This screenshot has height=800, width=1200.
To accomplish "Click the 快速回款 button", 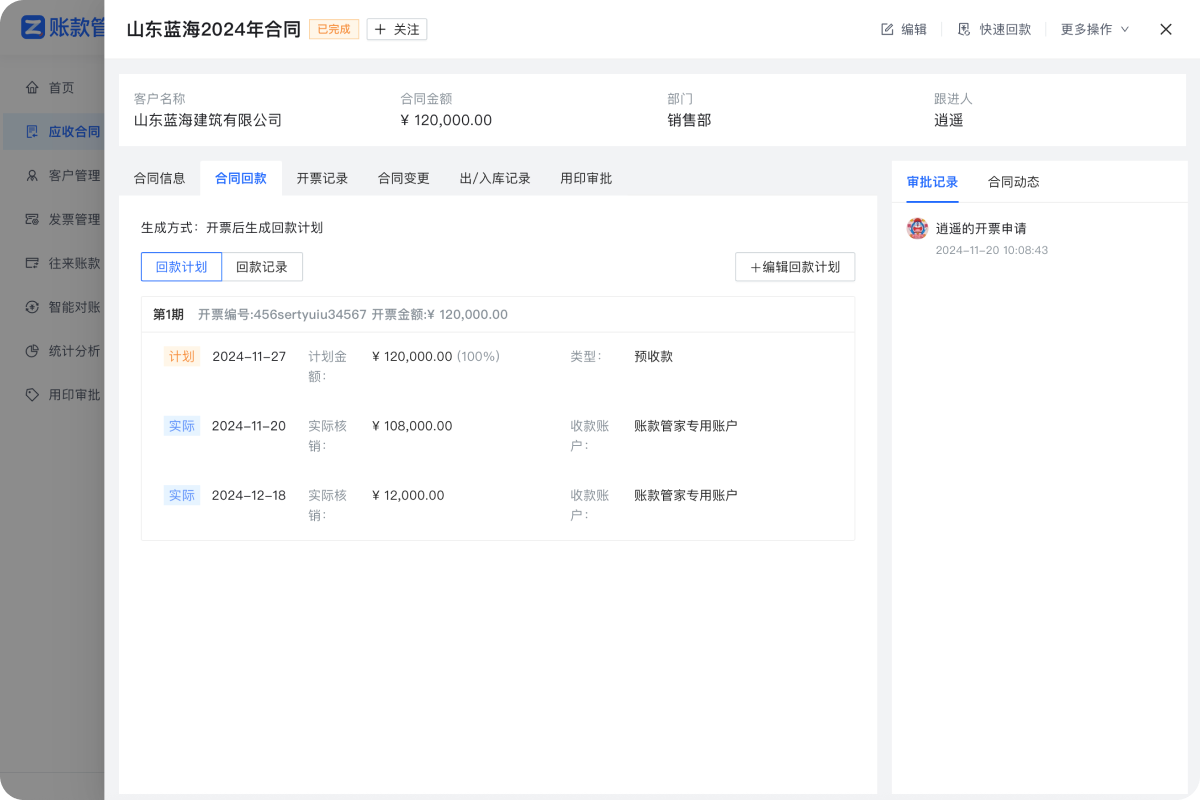I will click(994, 30).
